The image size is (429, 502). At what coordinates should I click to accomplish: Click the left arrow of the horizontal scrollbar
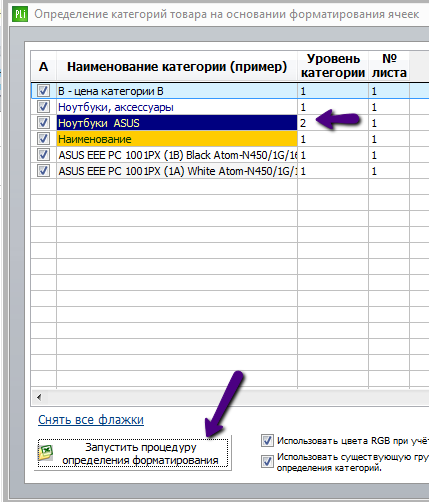pyautogui.click(x=39, y=397)
